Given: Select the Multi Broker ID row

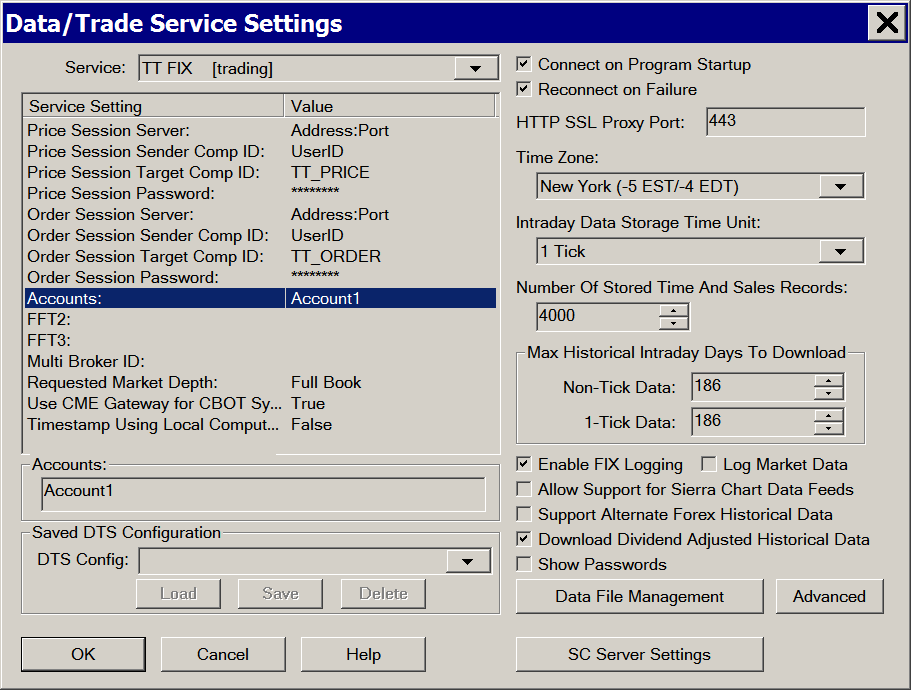Looking at the screenshot, I should (x=260, y=361).
